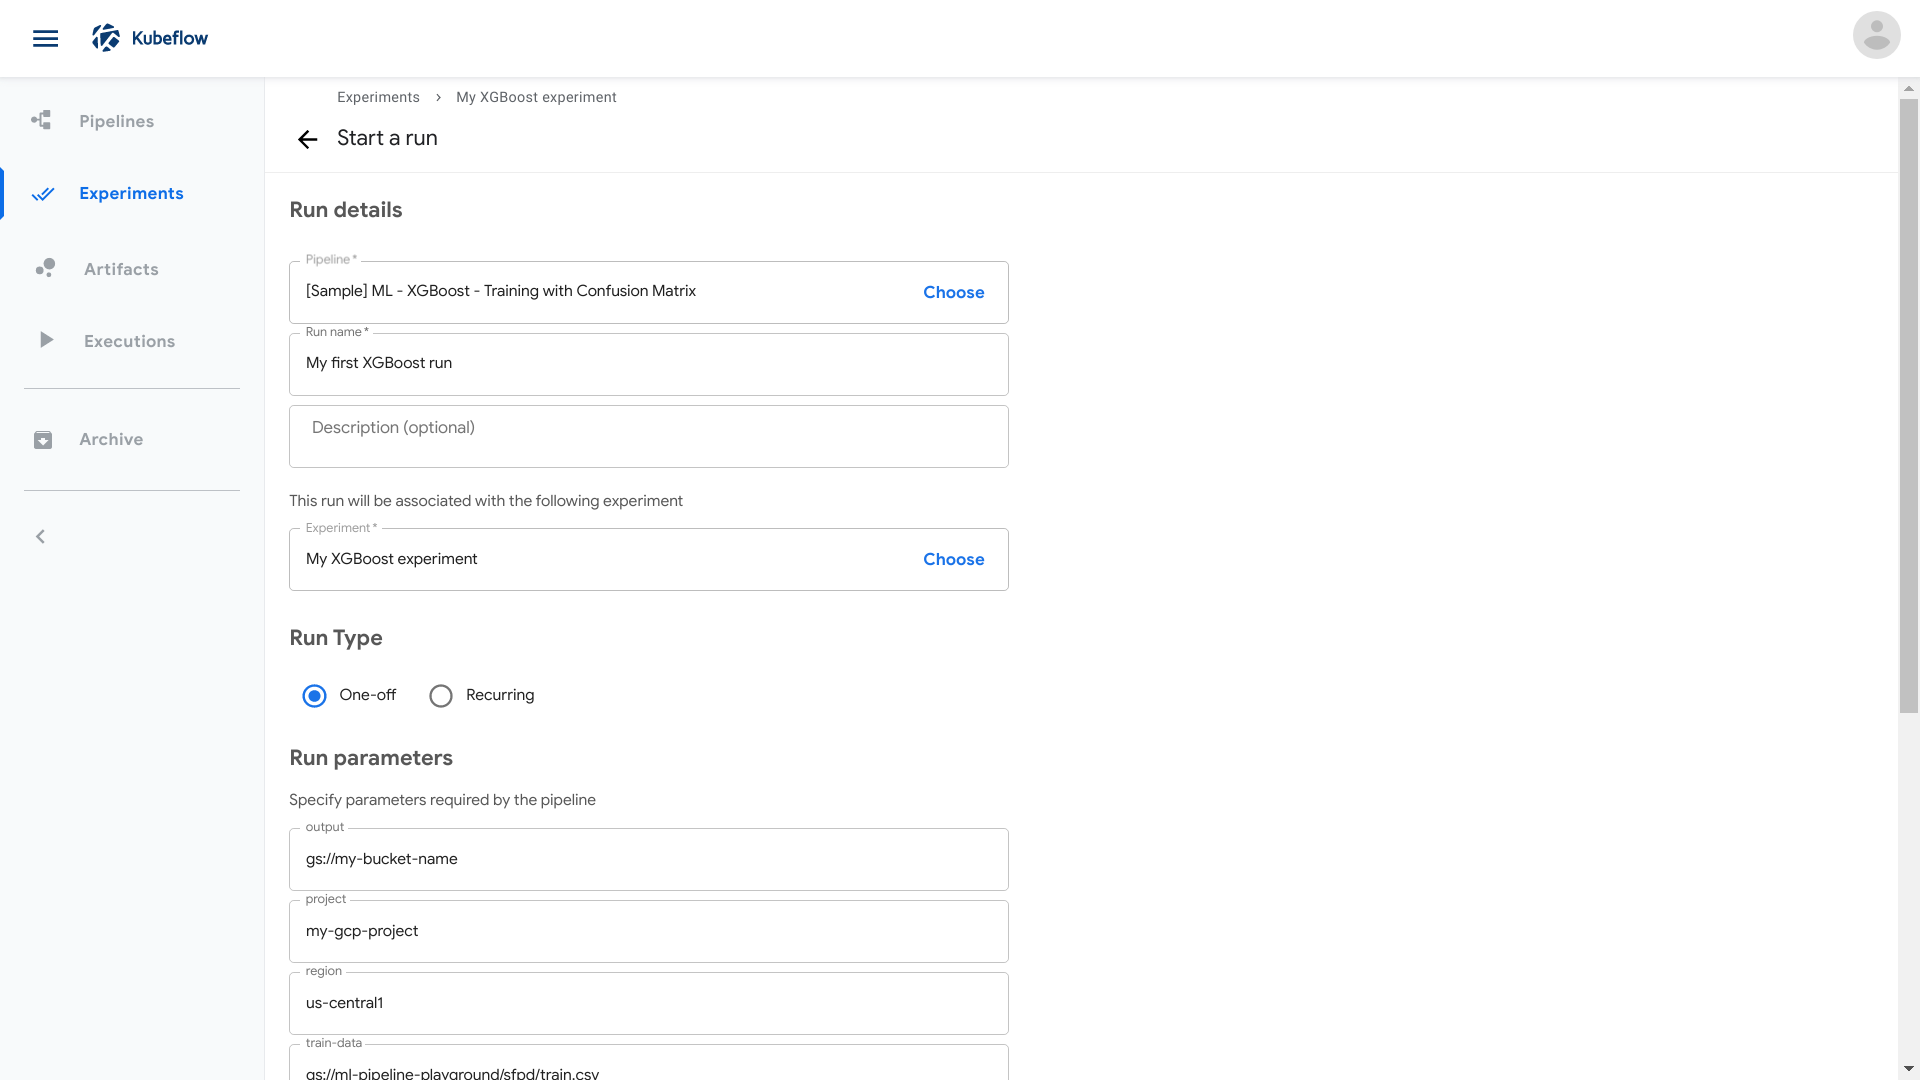This screenshot has height=1080, width=1920.
Task: Open the Executions section
Action: [129, 341]
